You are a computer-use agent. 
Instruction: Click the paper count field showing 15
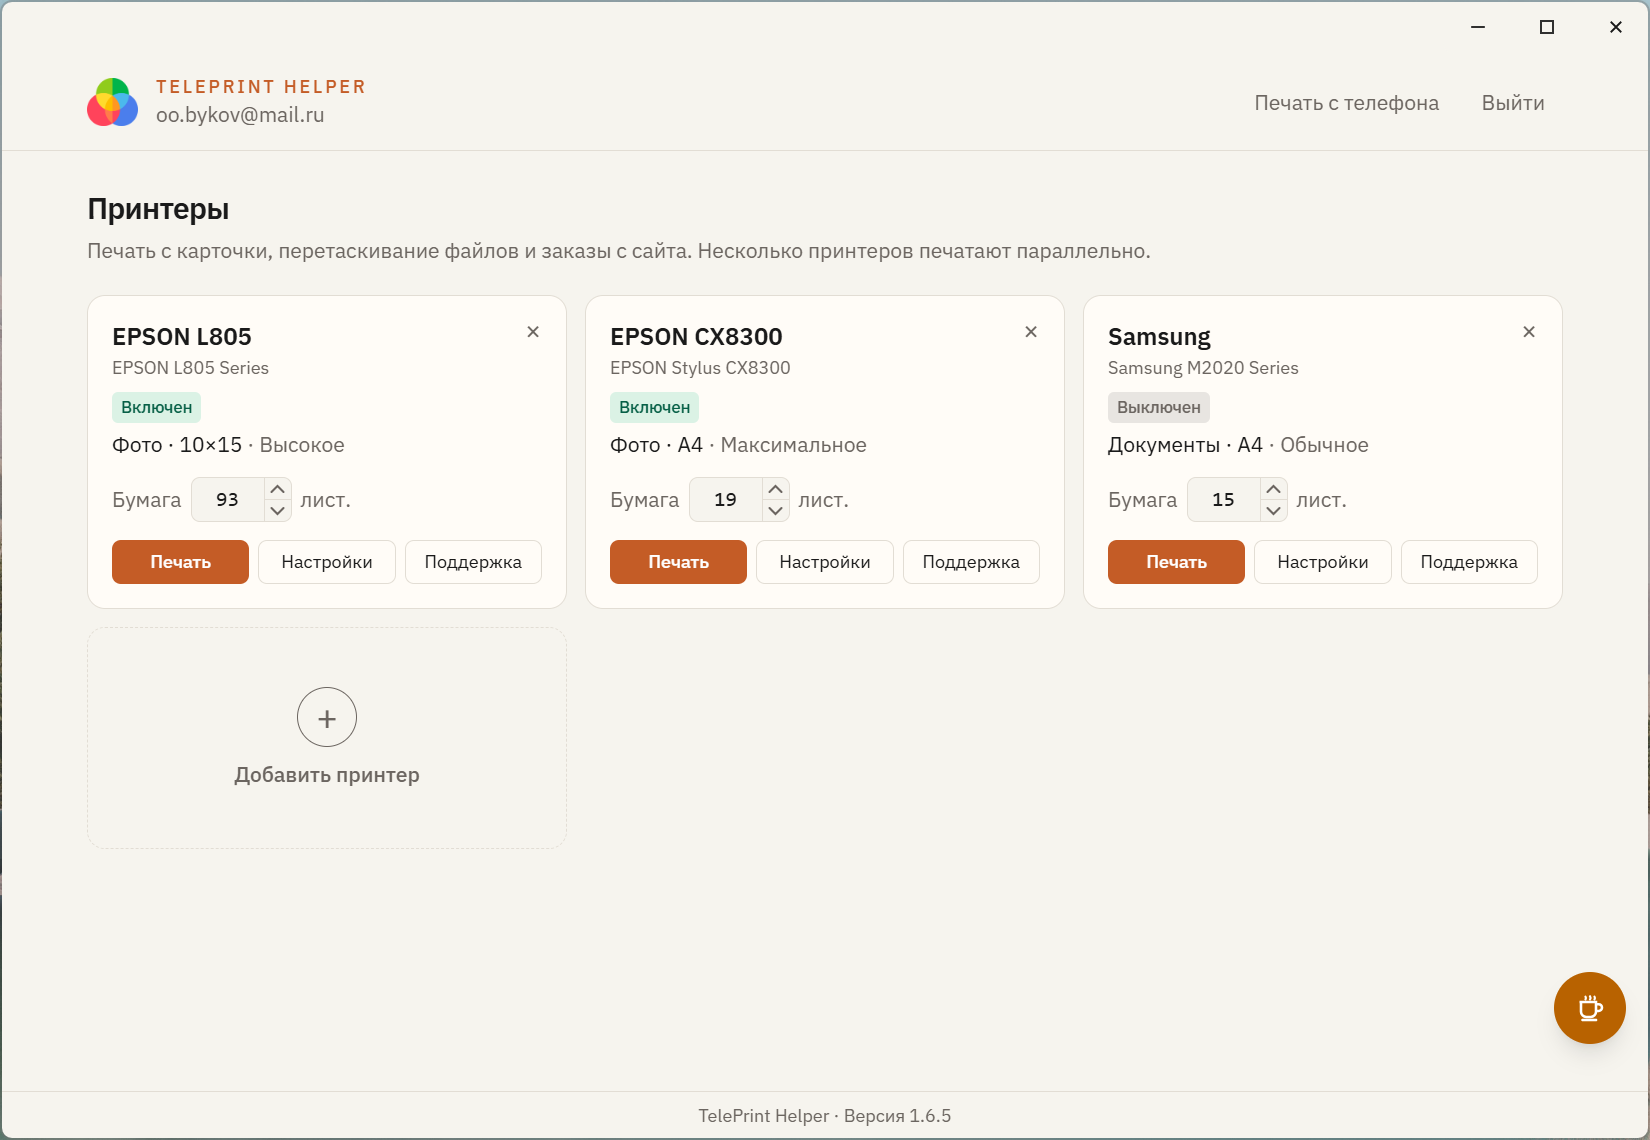[1224, 500]
